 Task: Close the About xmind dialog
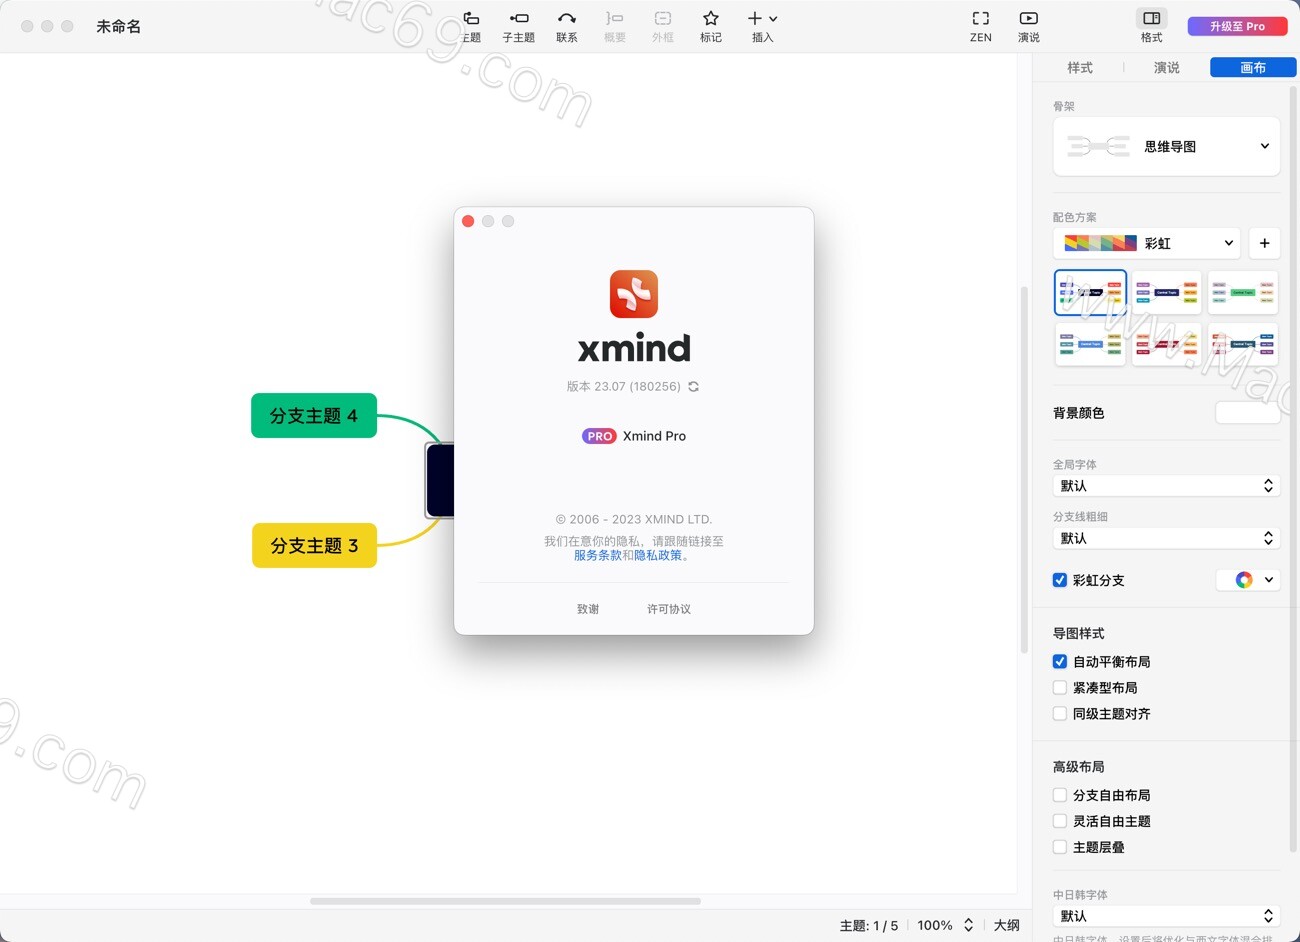(468, 221)
